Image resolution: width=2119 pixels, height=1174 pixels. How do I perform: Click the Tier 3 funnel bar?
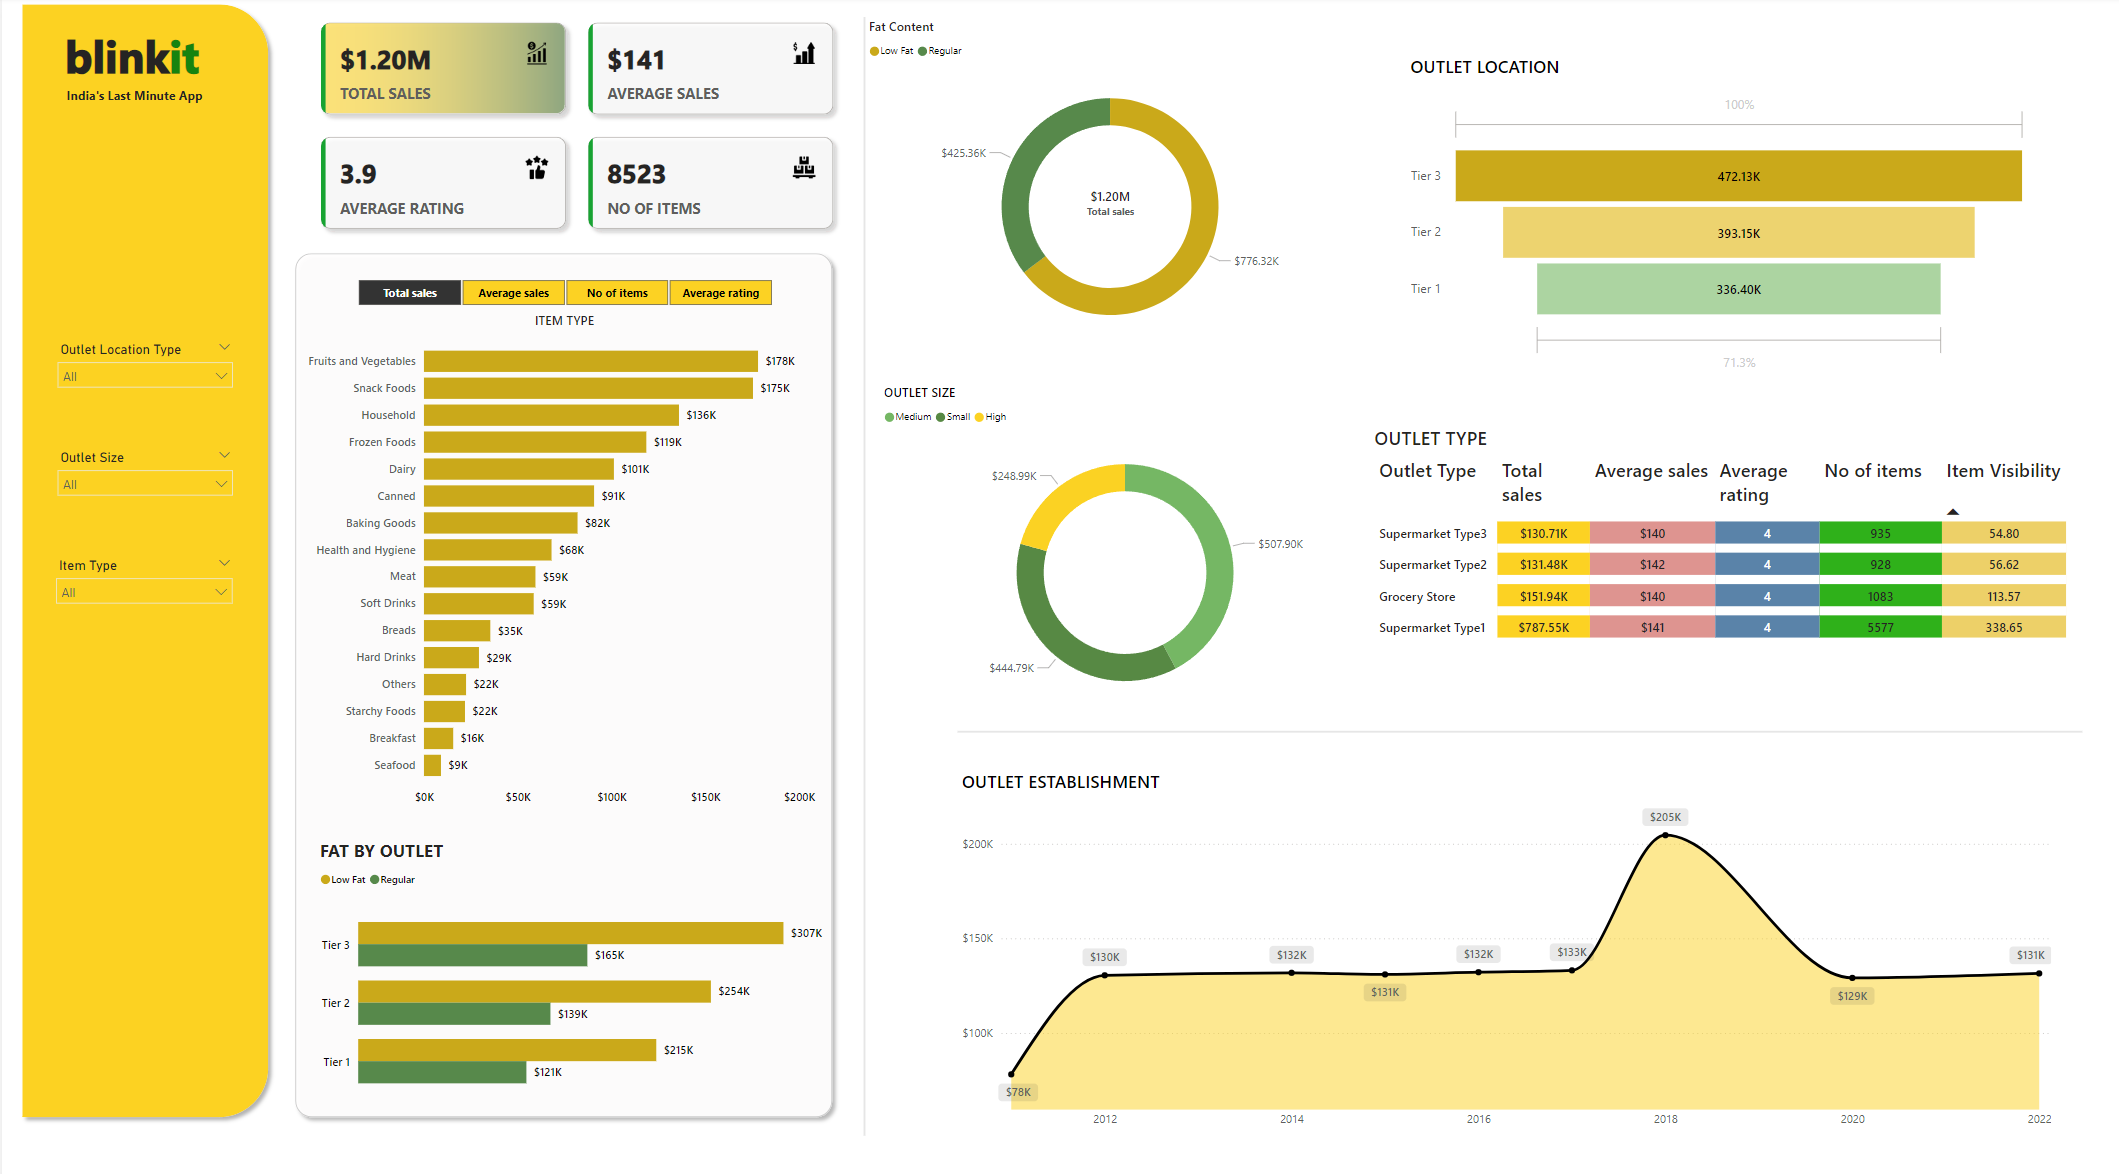pyautogui.click(x=1738, y=176)
